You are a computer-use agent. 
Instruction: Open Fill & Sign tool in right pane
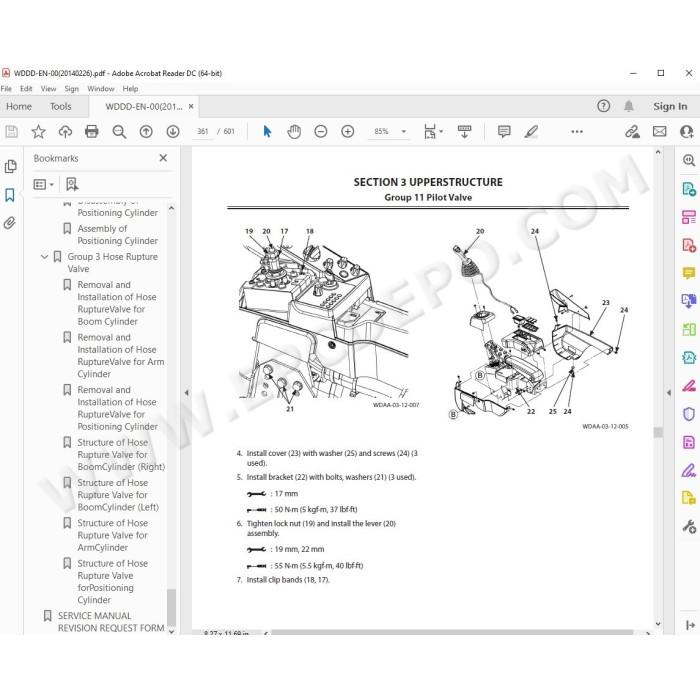click(x=689, y=470)
